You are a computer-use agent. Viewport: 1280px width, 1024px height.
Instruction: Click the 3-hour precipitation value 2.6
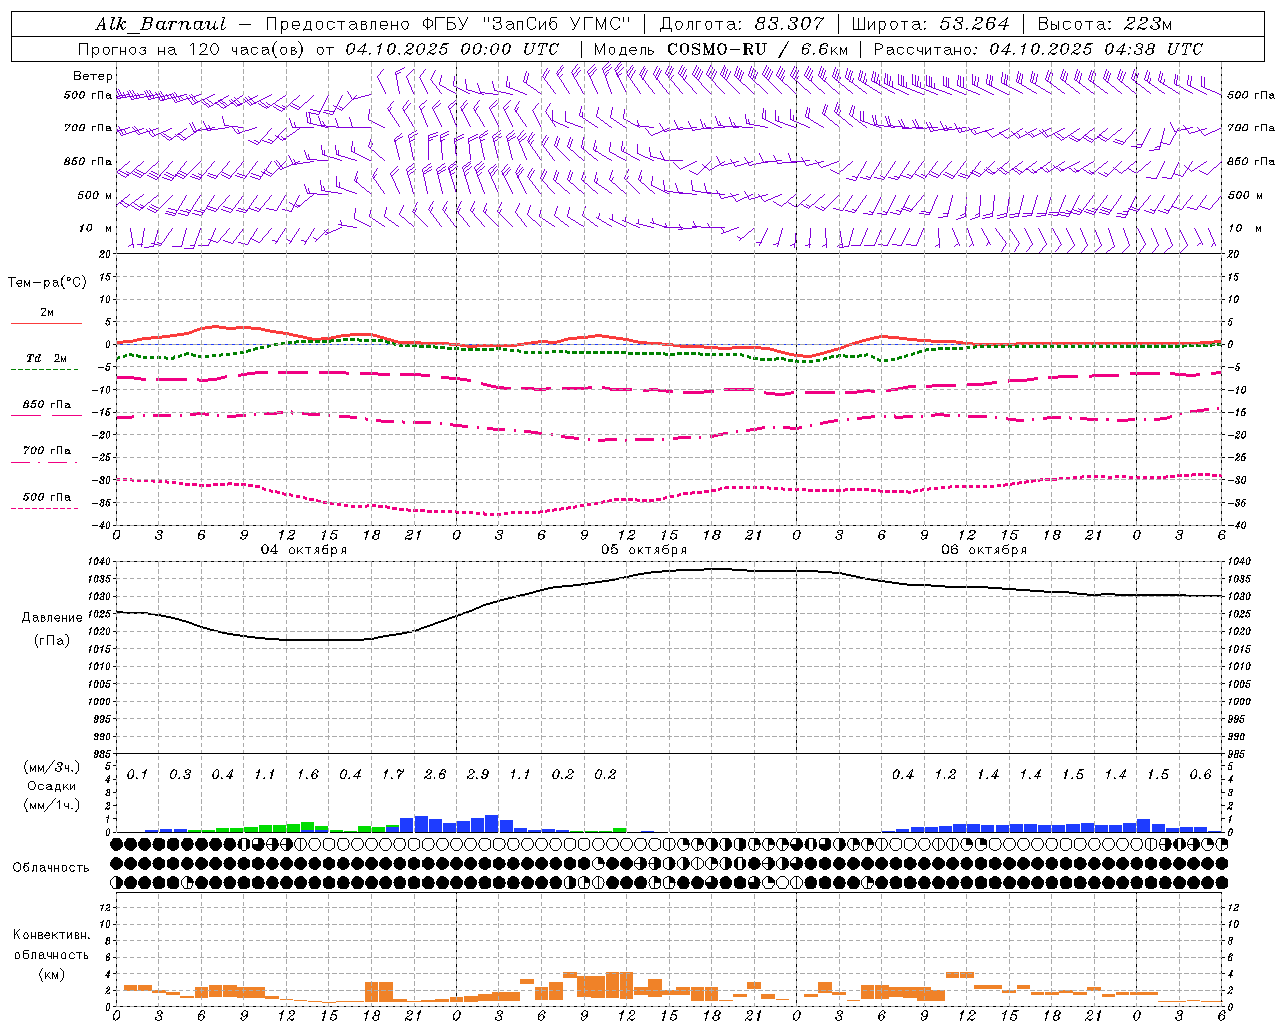coord(435,775)
